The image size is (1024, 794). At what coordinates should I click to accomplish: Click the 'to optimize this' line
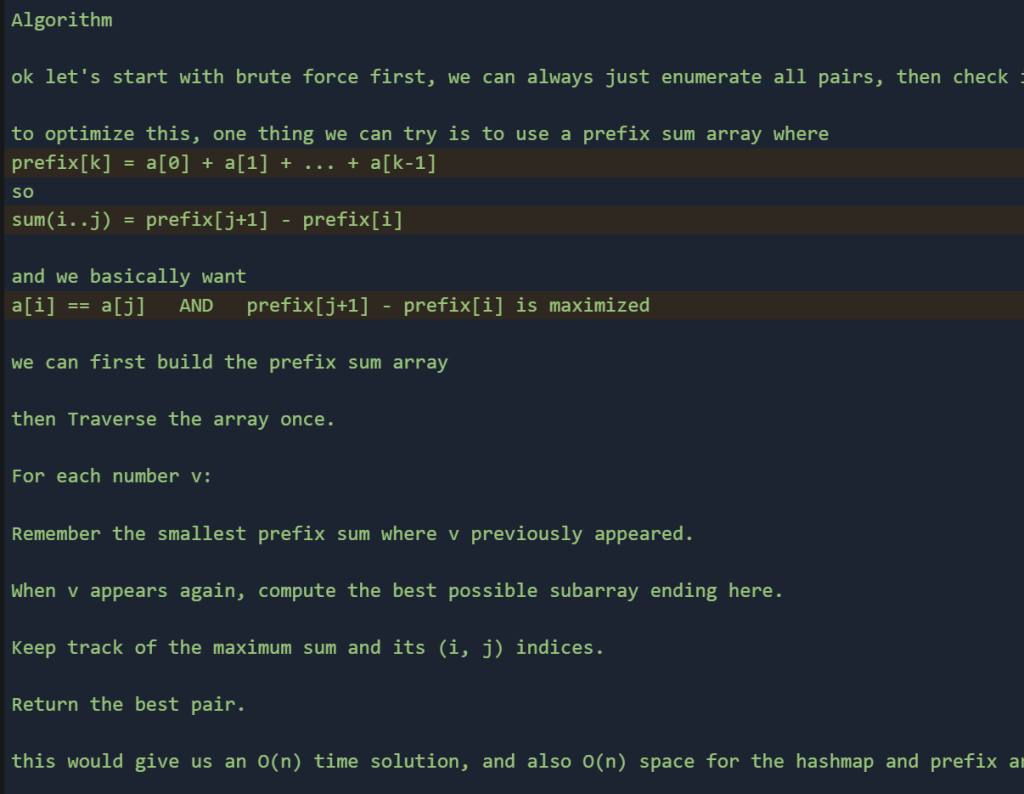[x=420, y=134]
